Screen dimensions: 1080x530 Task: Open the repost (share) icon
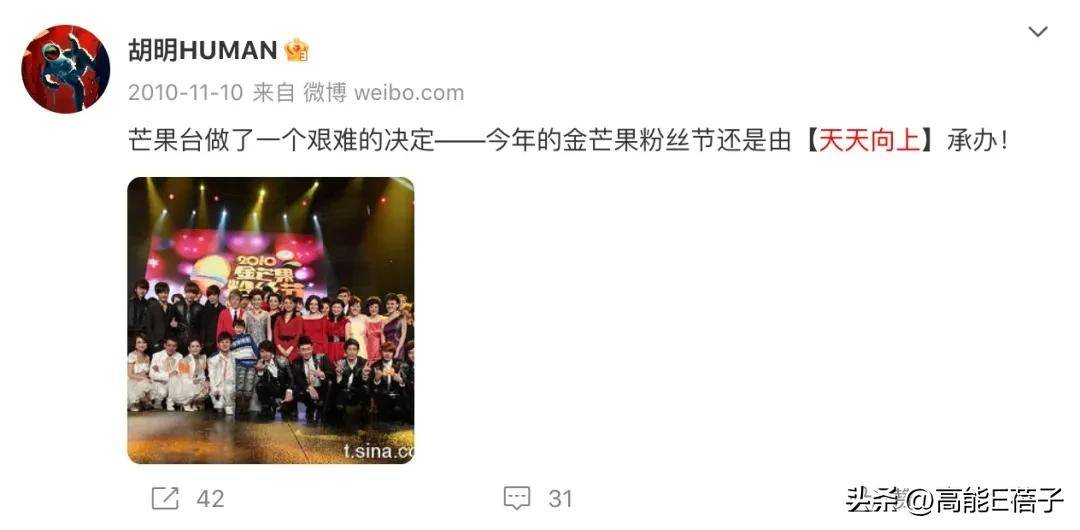coord(165,498)
